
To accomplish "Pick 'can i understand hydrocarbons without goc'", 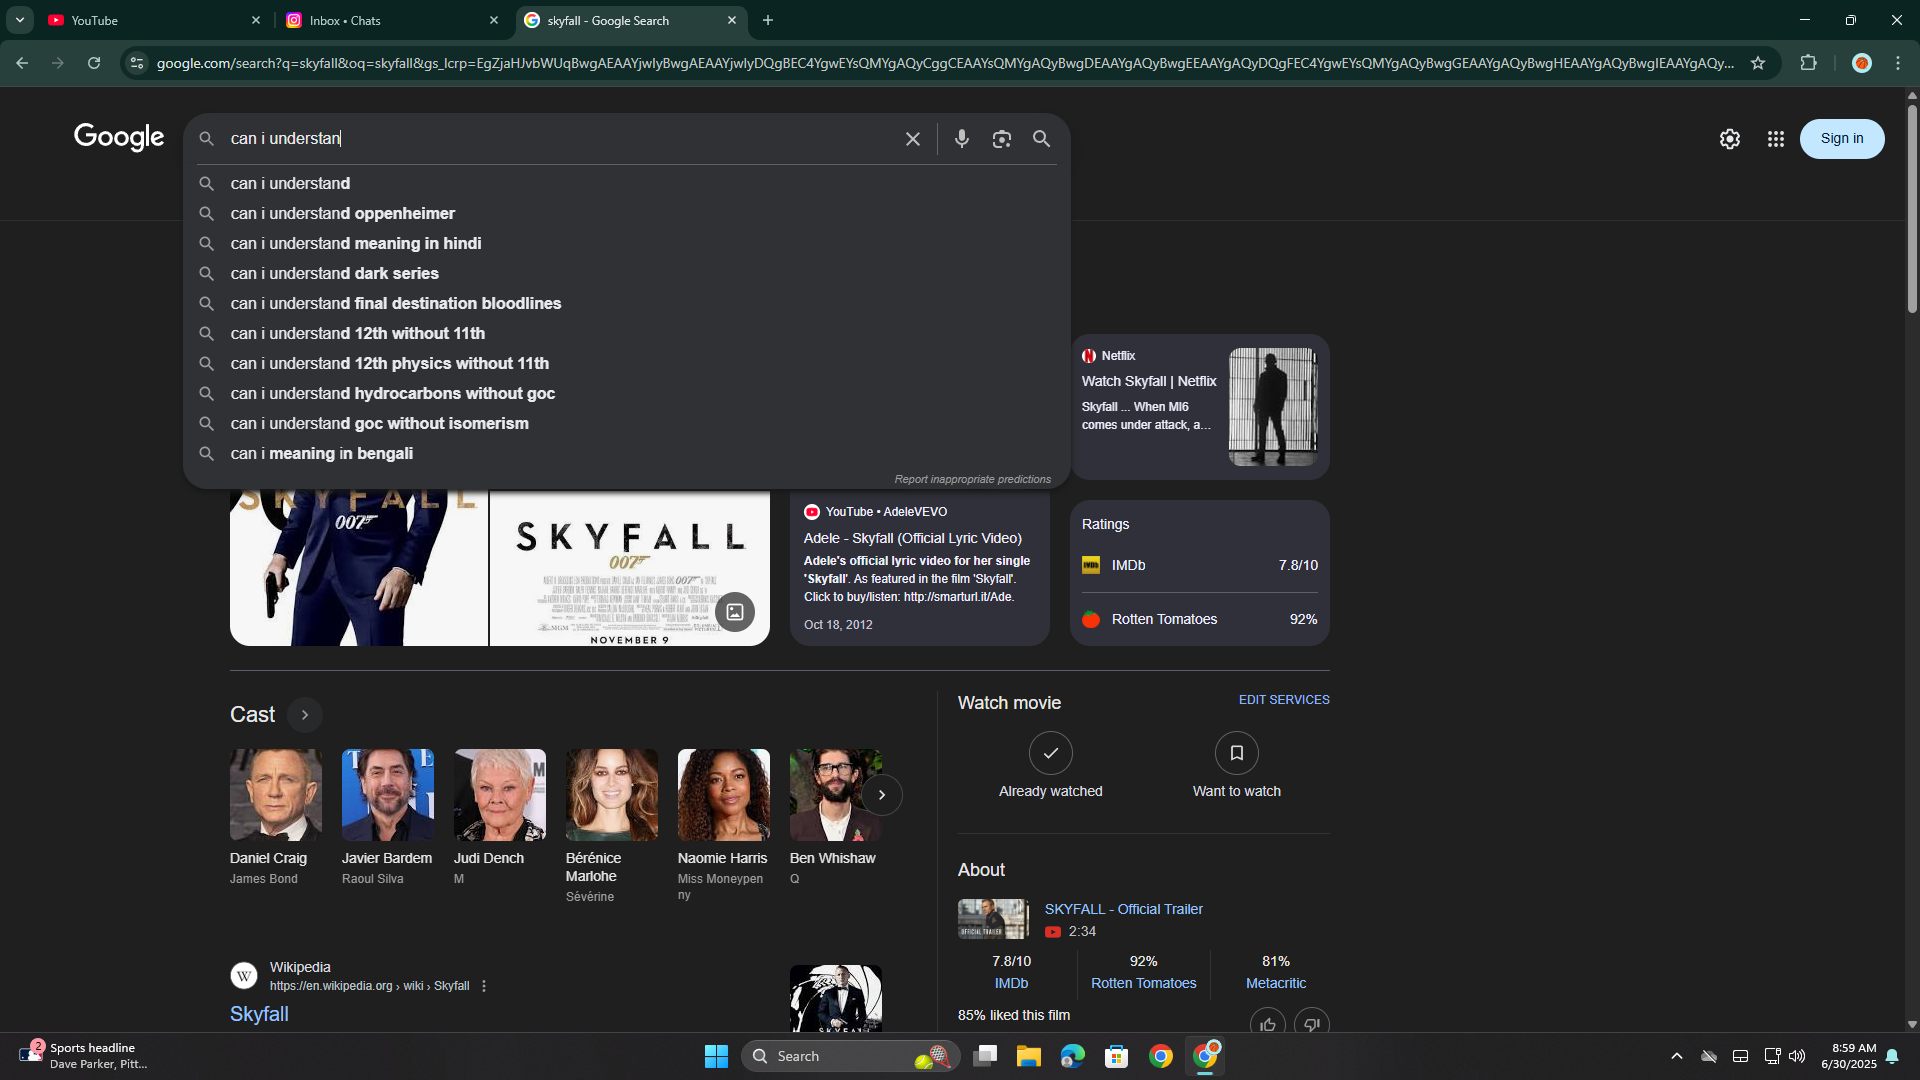I will tap(626, 394).
